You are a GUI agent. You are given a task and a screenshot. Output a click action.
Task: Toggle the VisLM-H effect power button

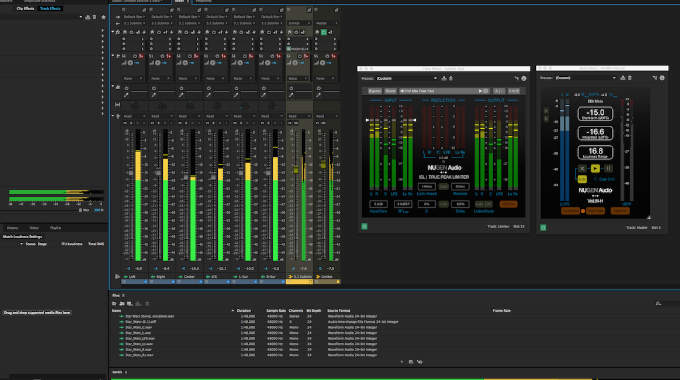543,227
